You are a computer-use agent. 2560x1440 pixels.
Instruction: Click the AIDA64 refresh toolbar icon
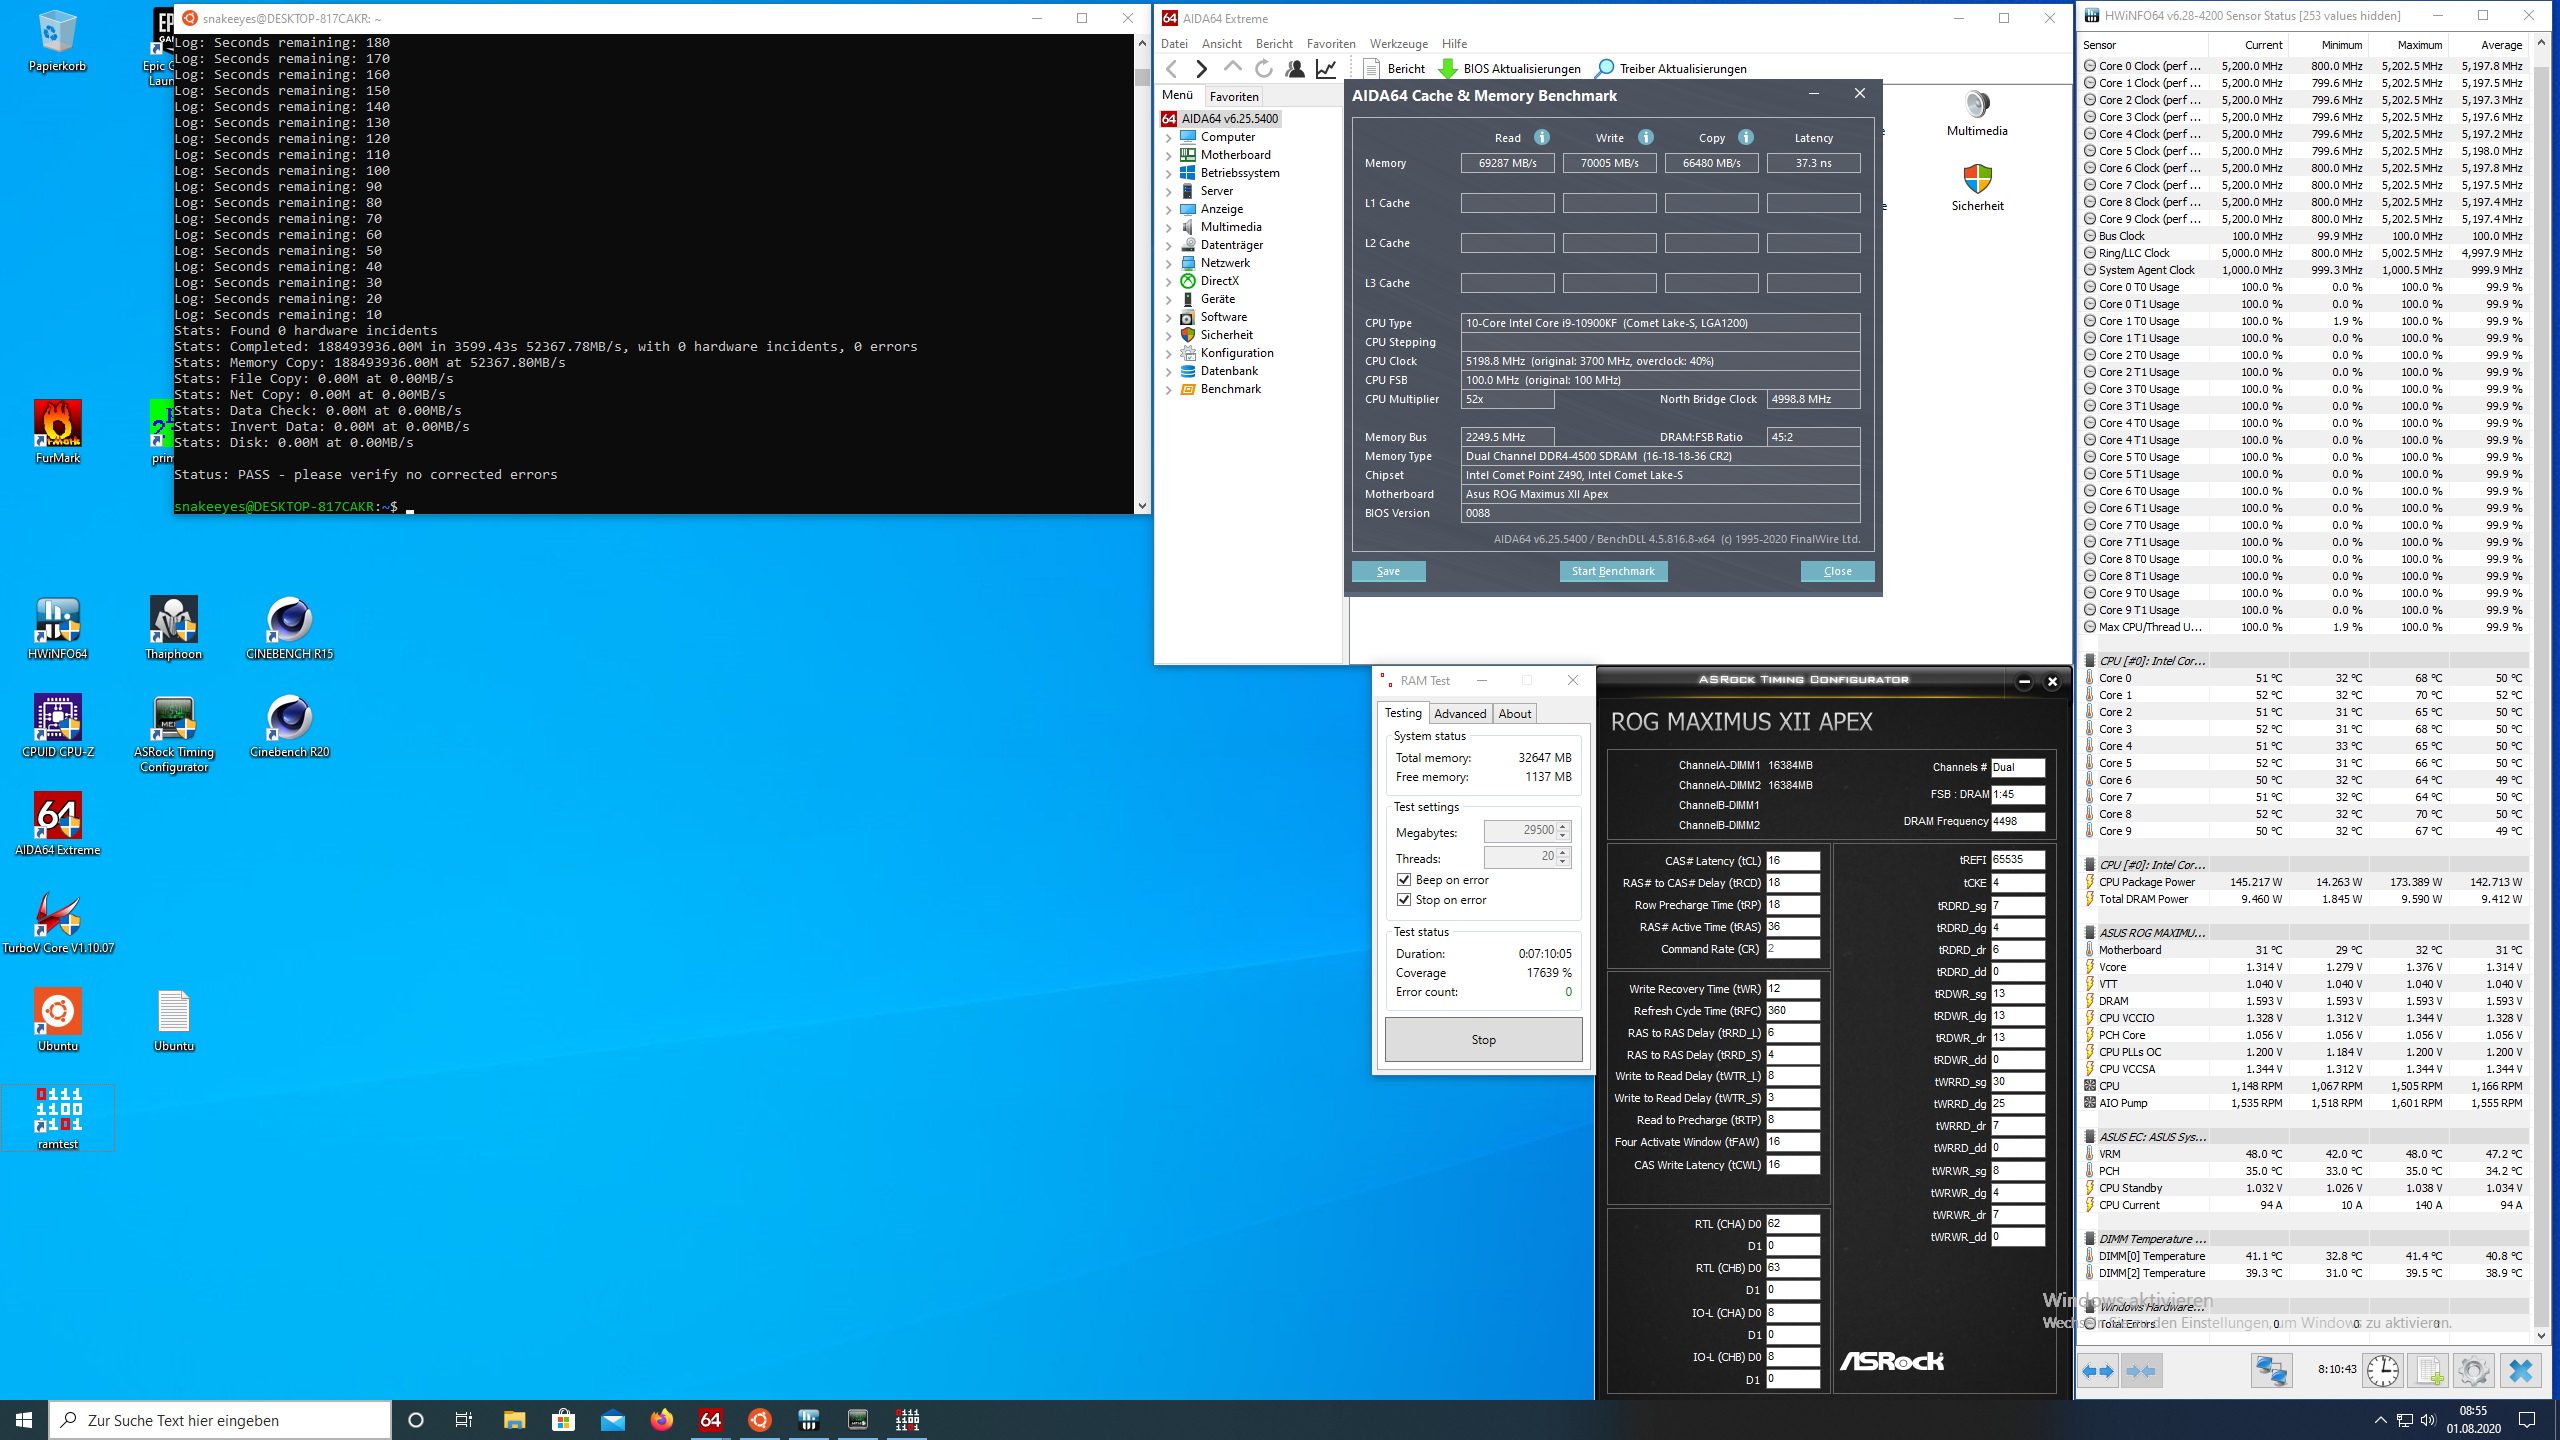pos(1264,68)
